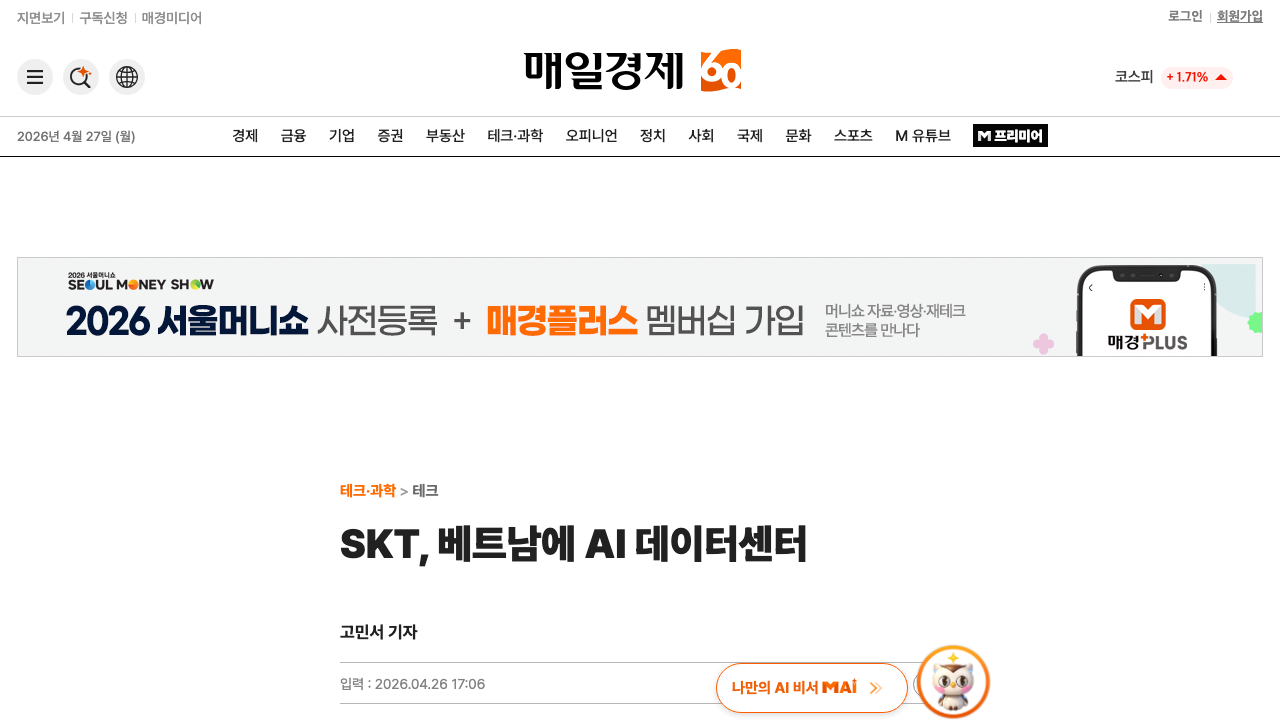The height and width of the screenshot is (720, 1280).
Task: Click 로그인 link
Action: (1185, 16)
